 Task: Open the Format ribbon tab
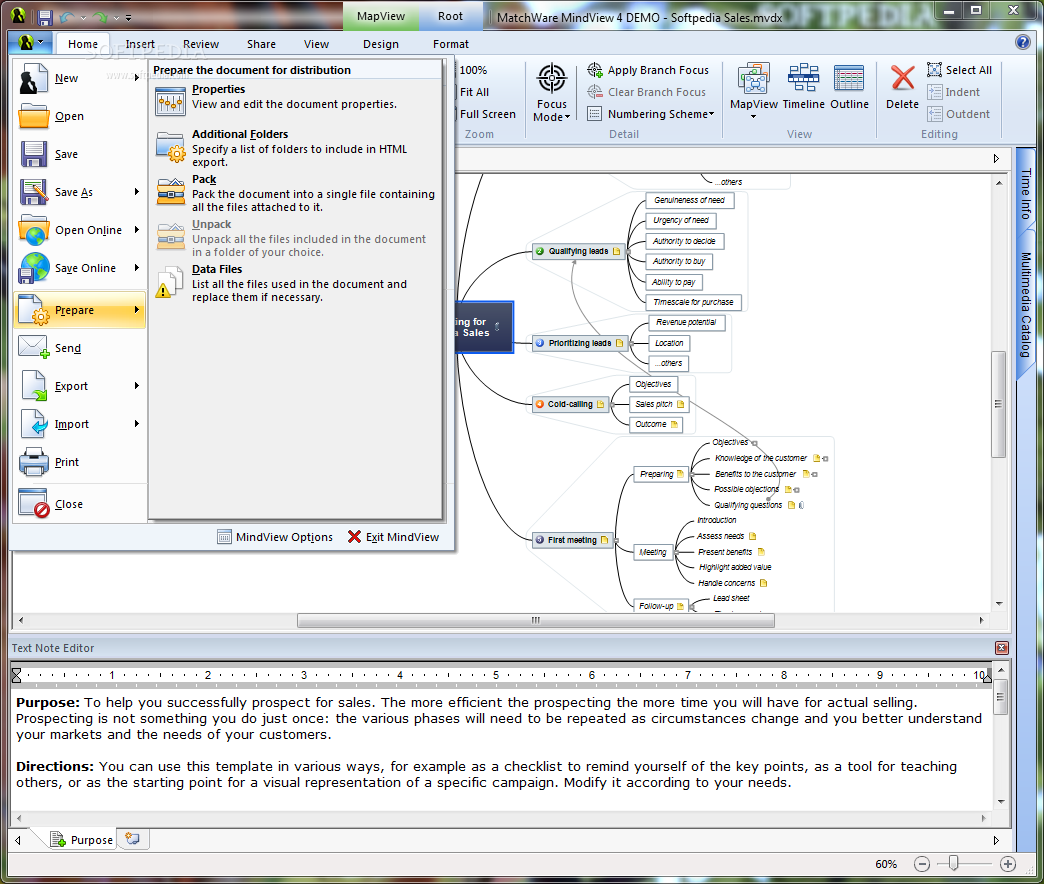pyautogui.click(x=451, y=44)
